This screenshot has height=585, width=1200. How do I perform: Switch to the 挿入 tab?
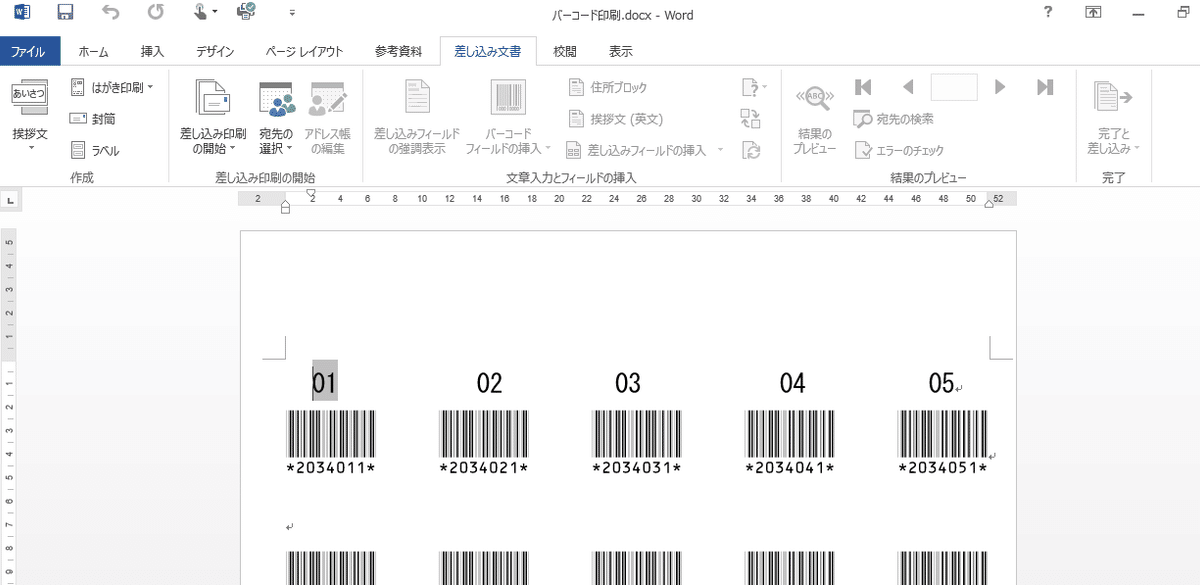pos(152,52)
